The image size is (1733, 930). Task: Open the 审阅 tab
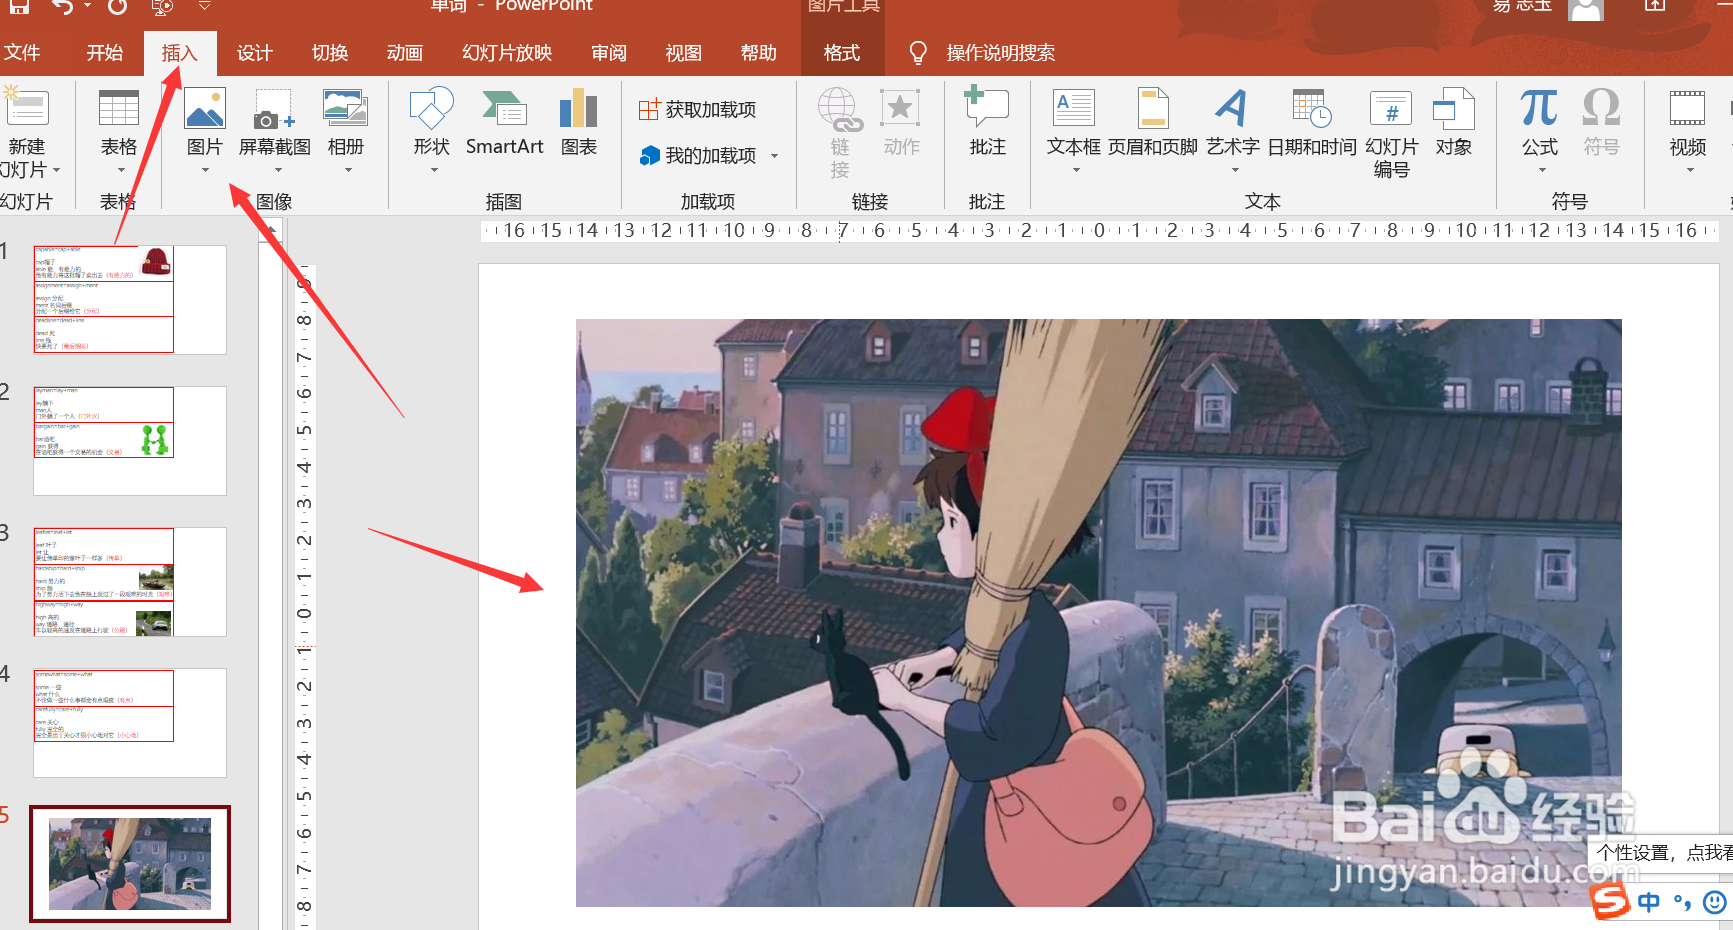(x=609, y=53)
